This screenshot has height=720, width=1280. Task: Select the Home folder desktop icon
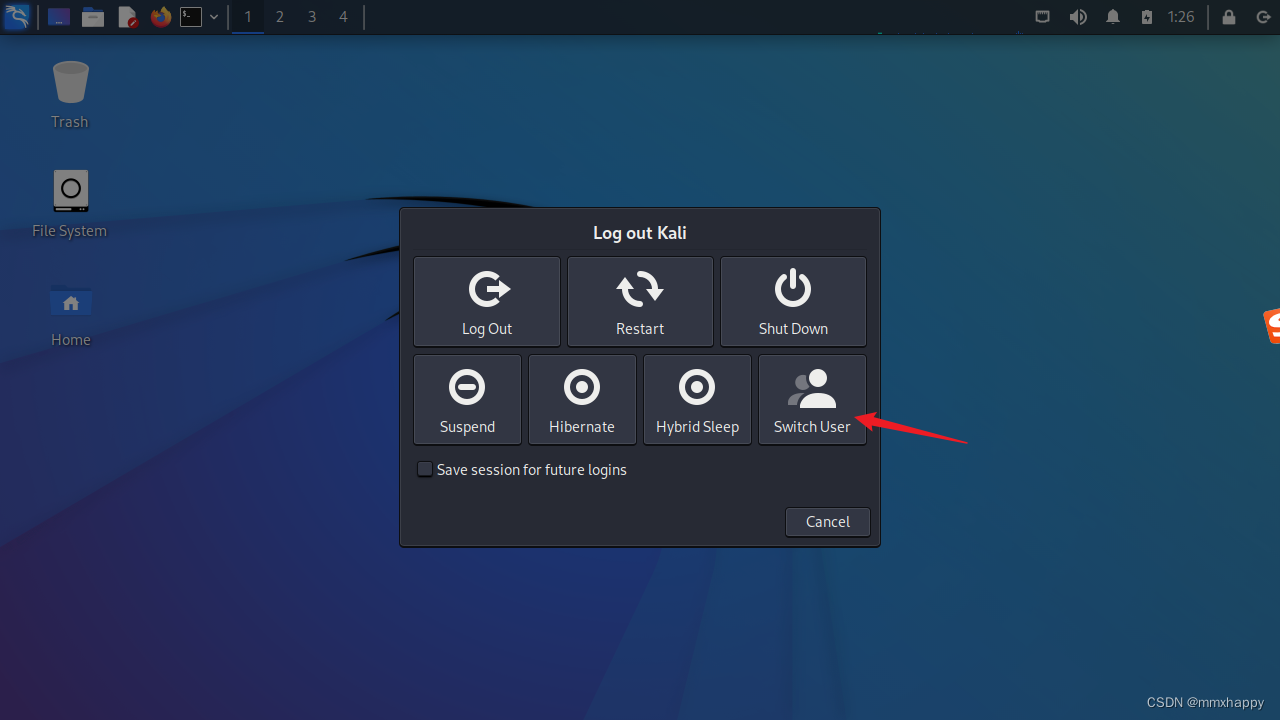pos(70,314)
